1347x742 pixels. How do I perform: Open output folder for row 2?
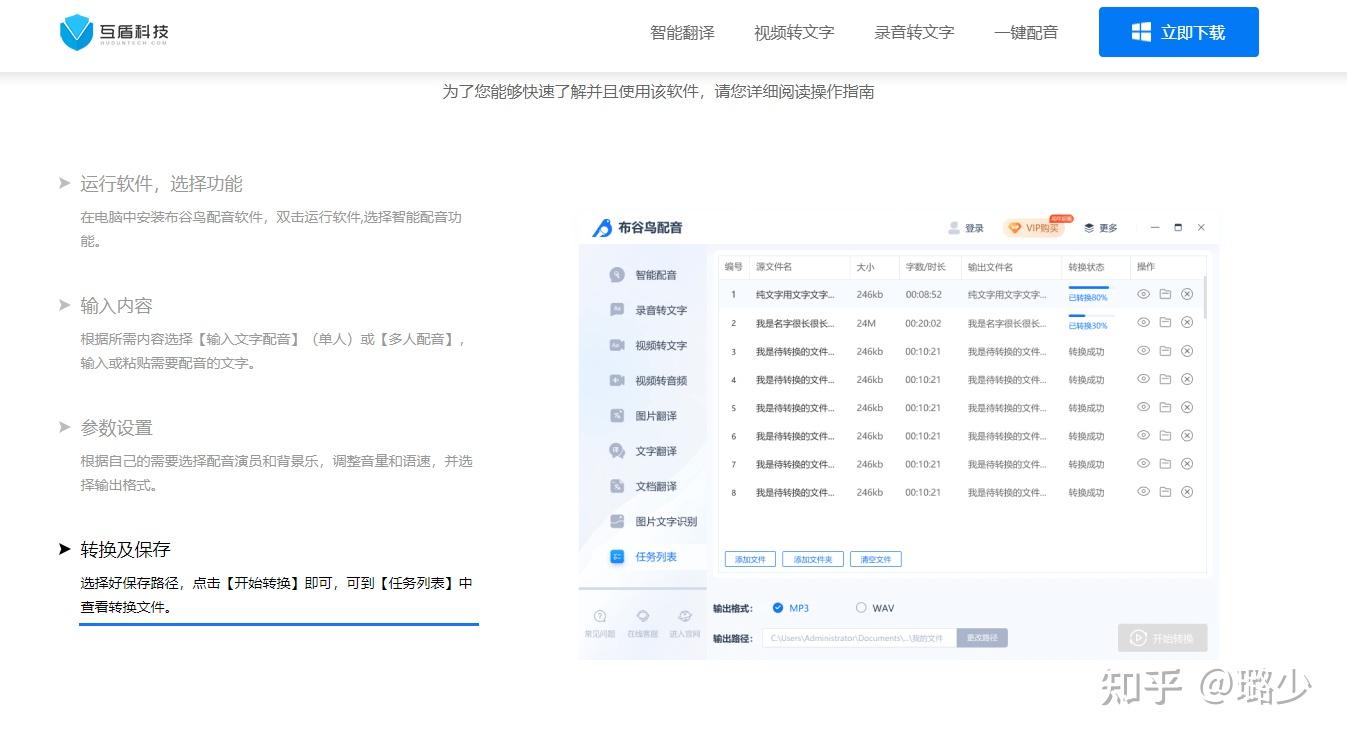pyautogui.click(x=1165, y=322)
